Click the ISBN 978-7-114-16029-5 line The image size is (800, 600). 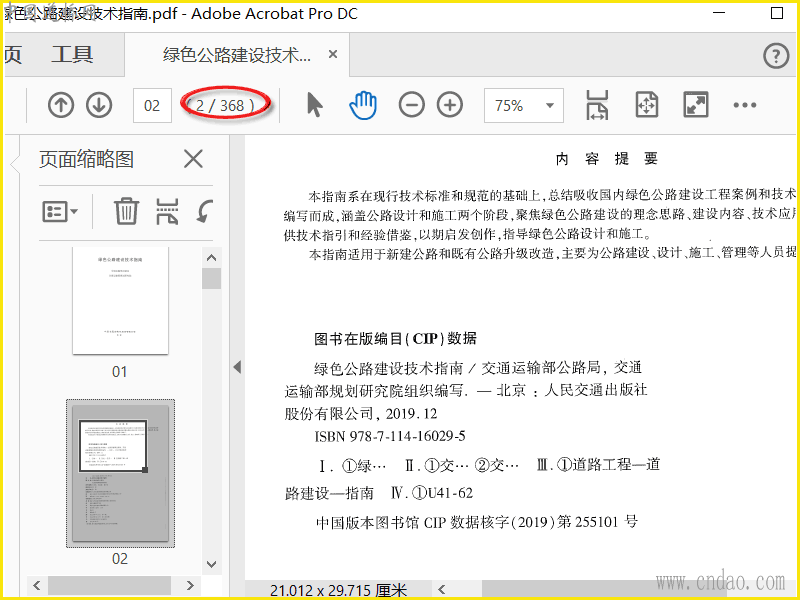390,436
